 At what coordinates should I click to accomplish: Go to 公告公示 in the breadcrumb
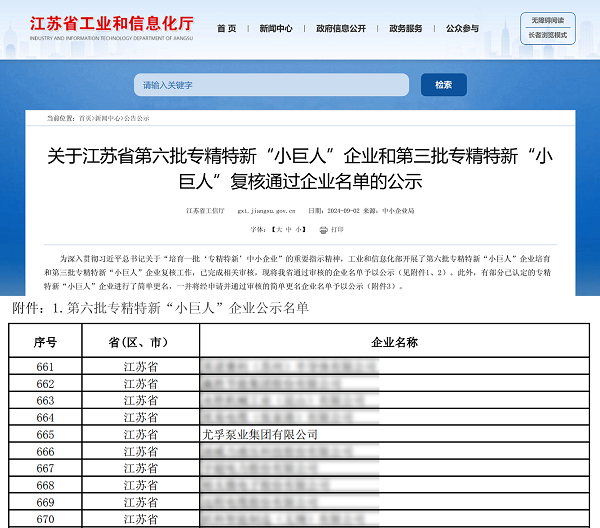click(x=137, y=118)
